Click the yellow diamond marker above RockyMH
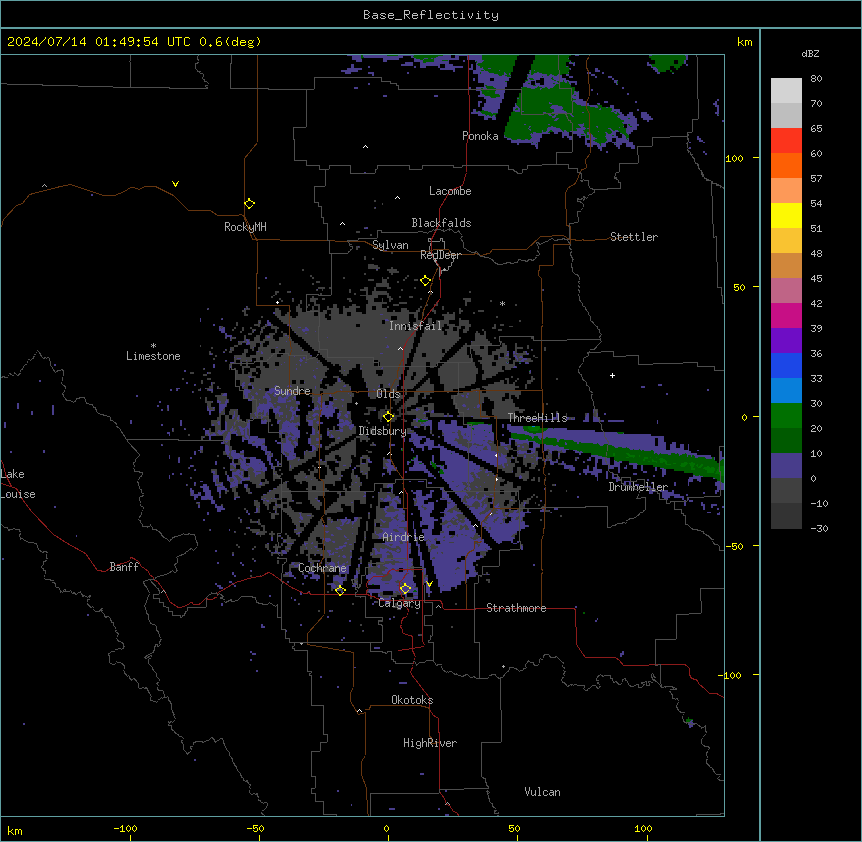The height and width of the screenshot is (842, 862). click(249, 204)
